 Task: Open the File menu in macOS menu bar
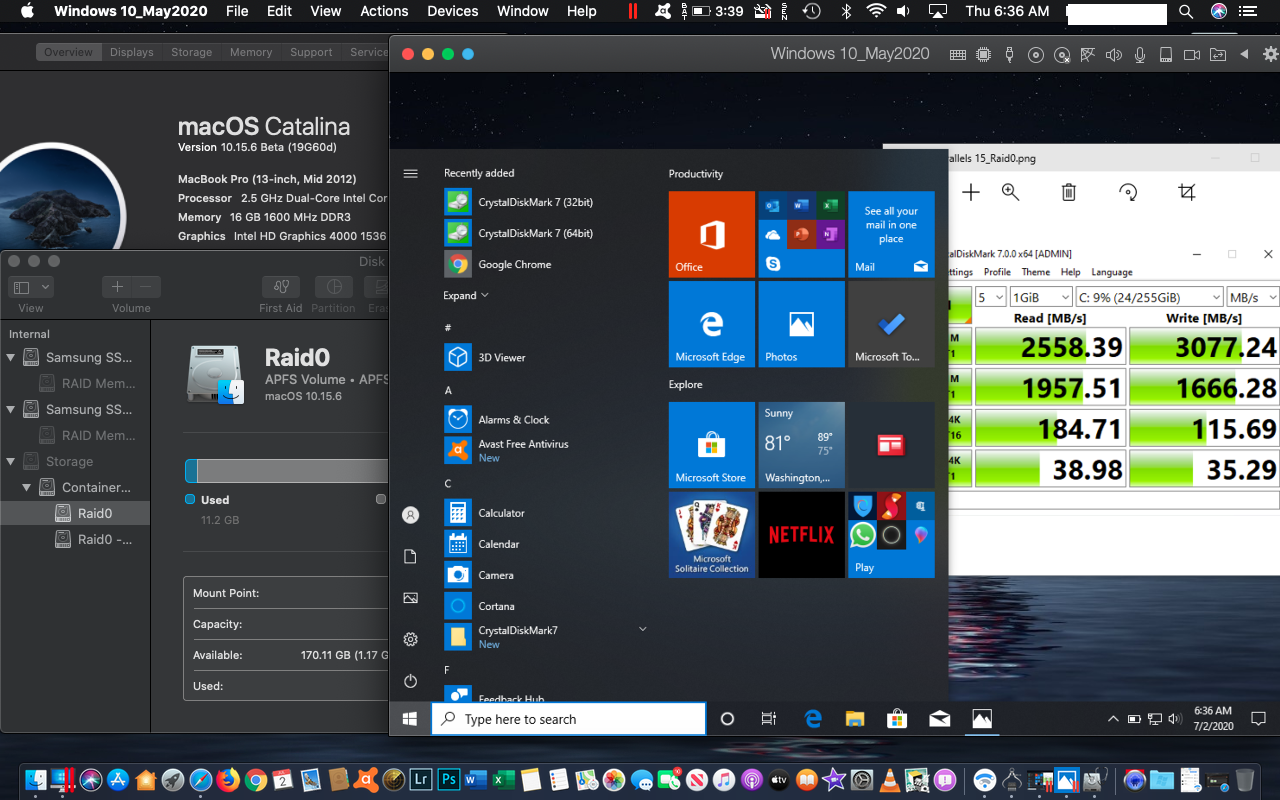tap(237, 11)
